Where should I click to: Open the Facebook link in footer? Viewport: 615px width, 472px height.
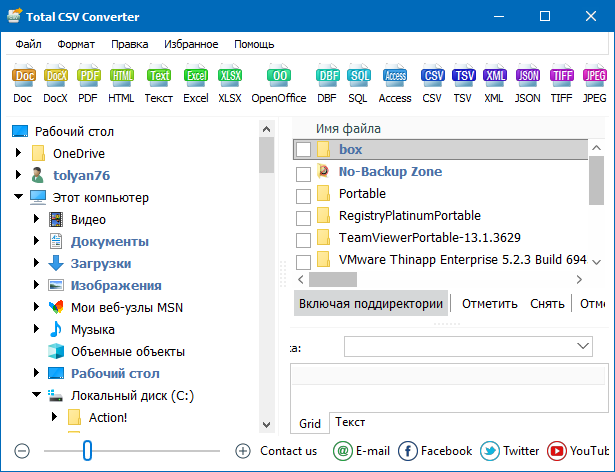[x=436, y=451]
